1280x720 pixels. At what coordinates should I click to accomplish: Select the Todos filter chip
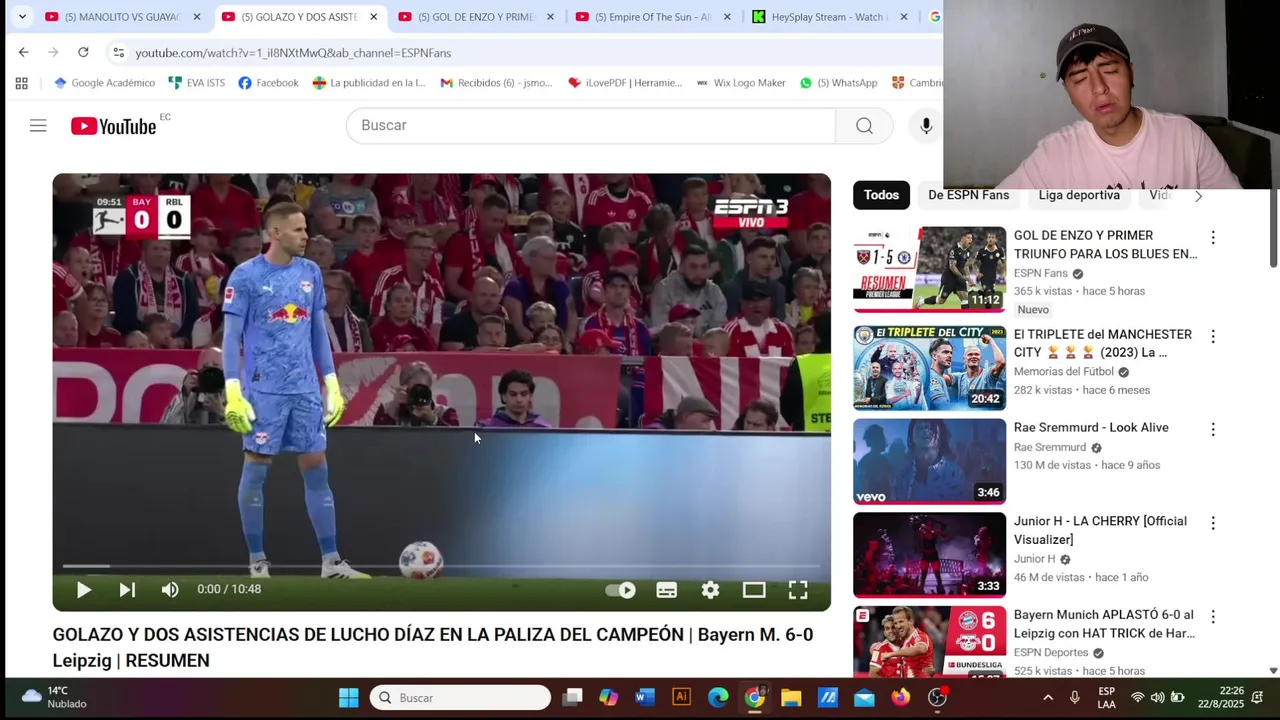[881, 195]
